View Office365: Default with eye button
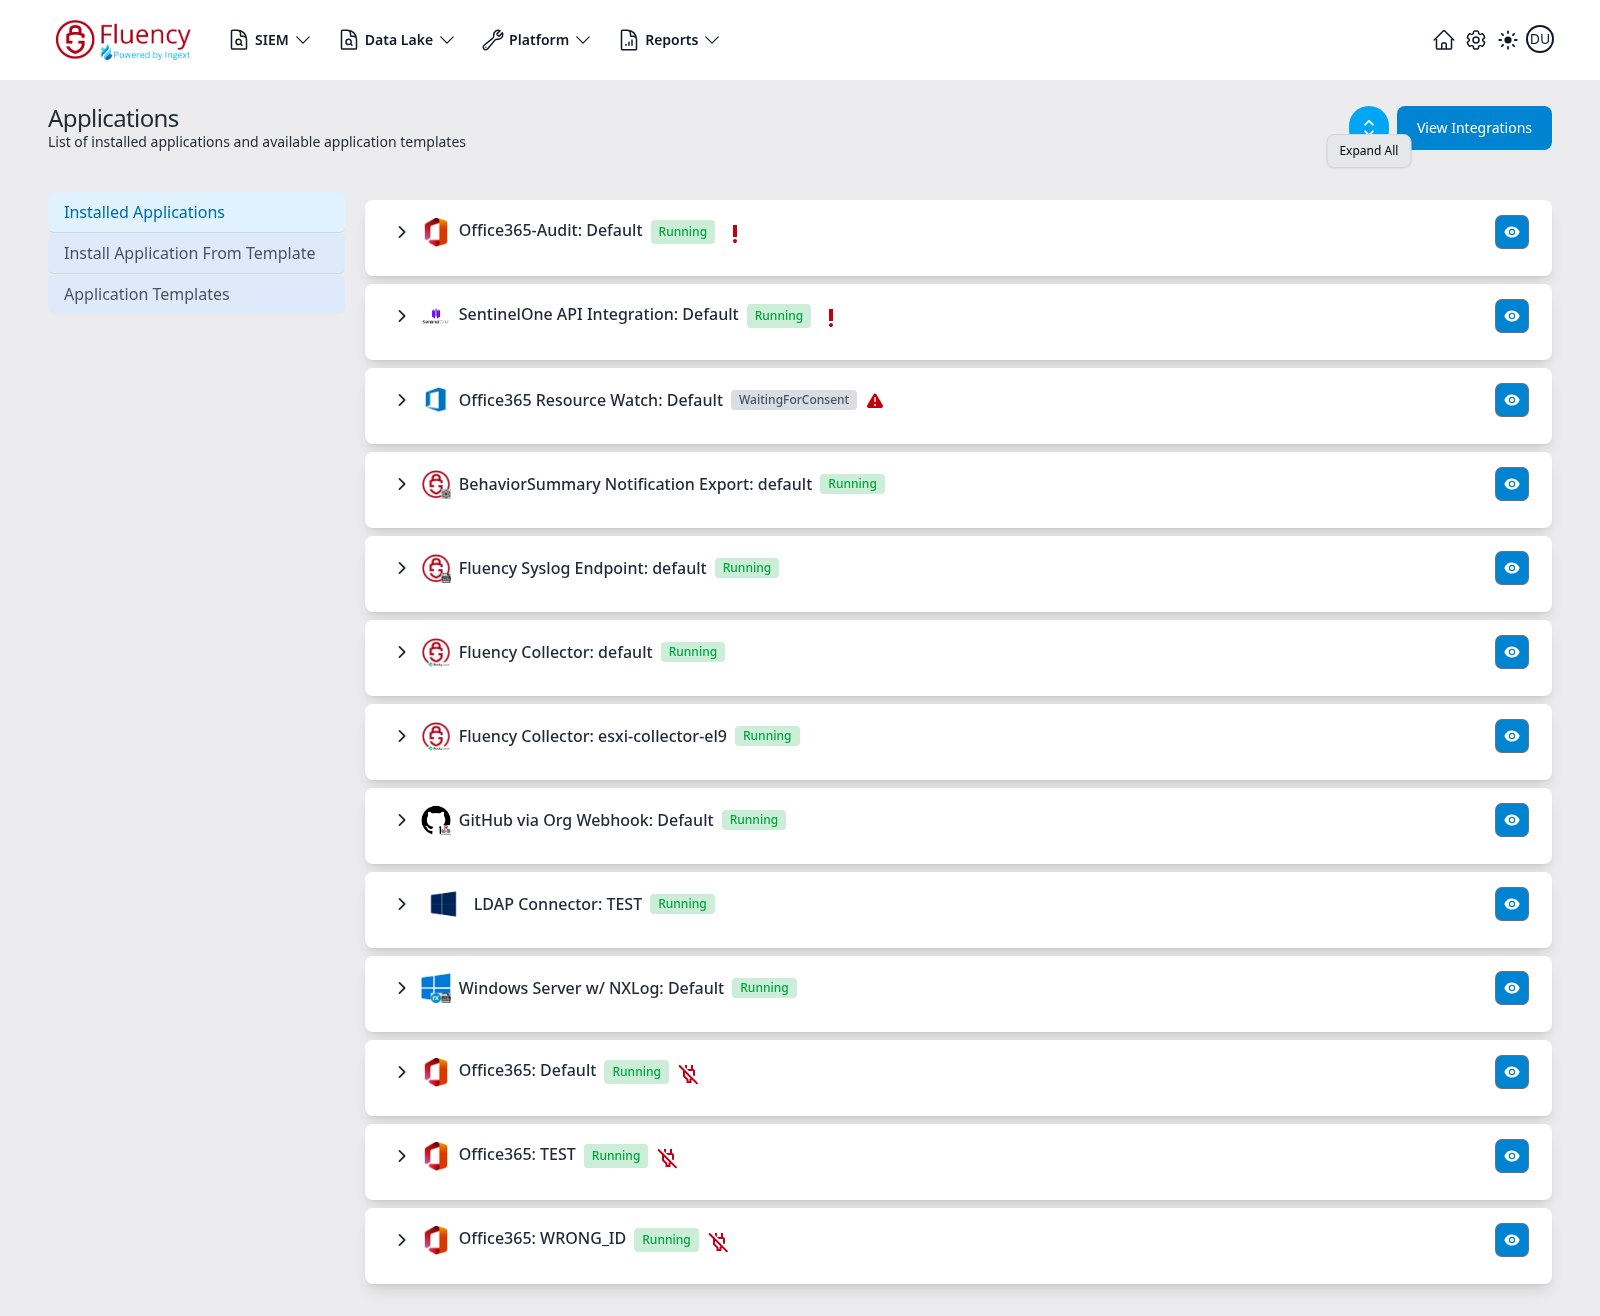 (x=1512, y=1072)
